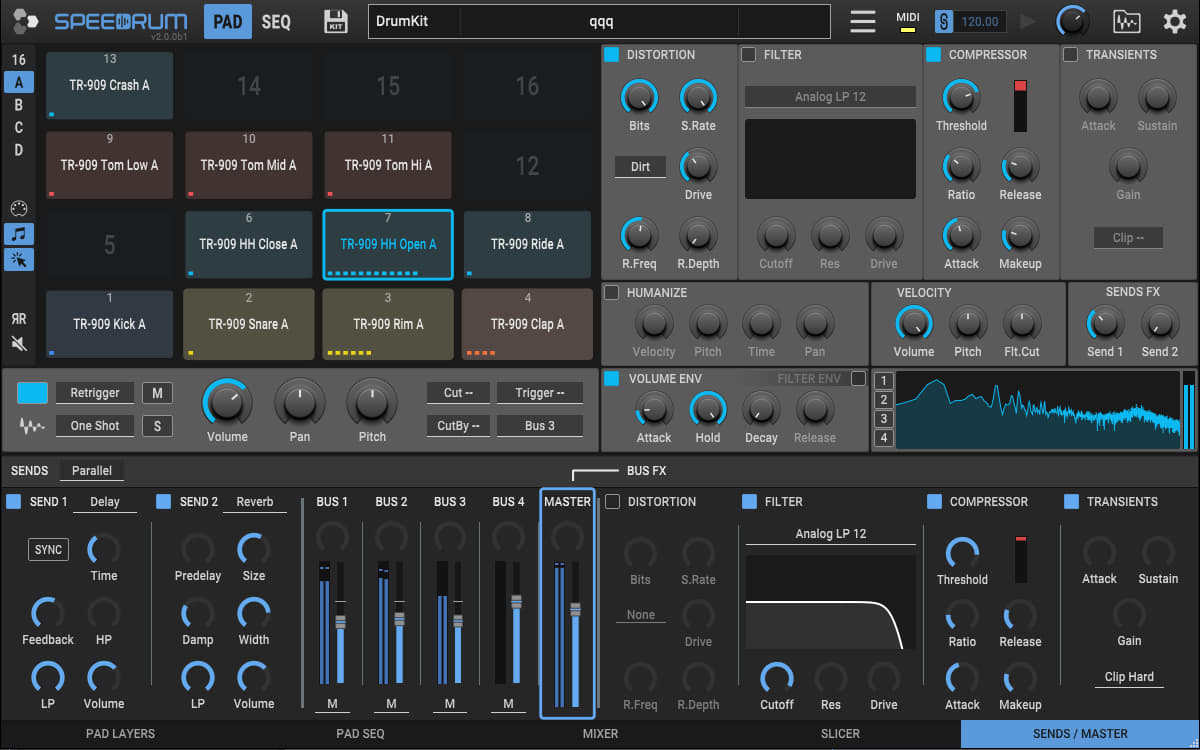This screenshot has height=750, width=1200.
Task: Disable pad Distortion checkbox
Action: (611, 55)
